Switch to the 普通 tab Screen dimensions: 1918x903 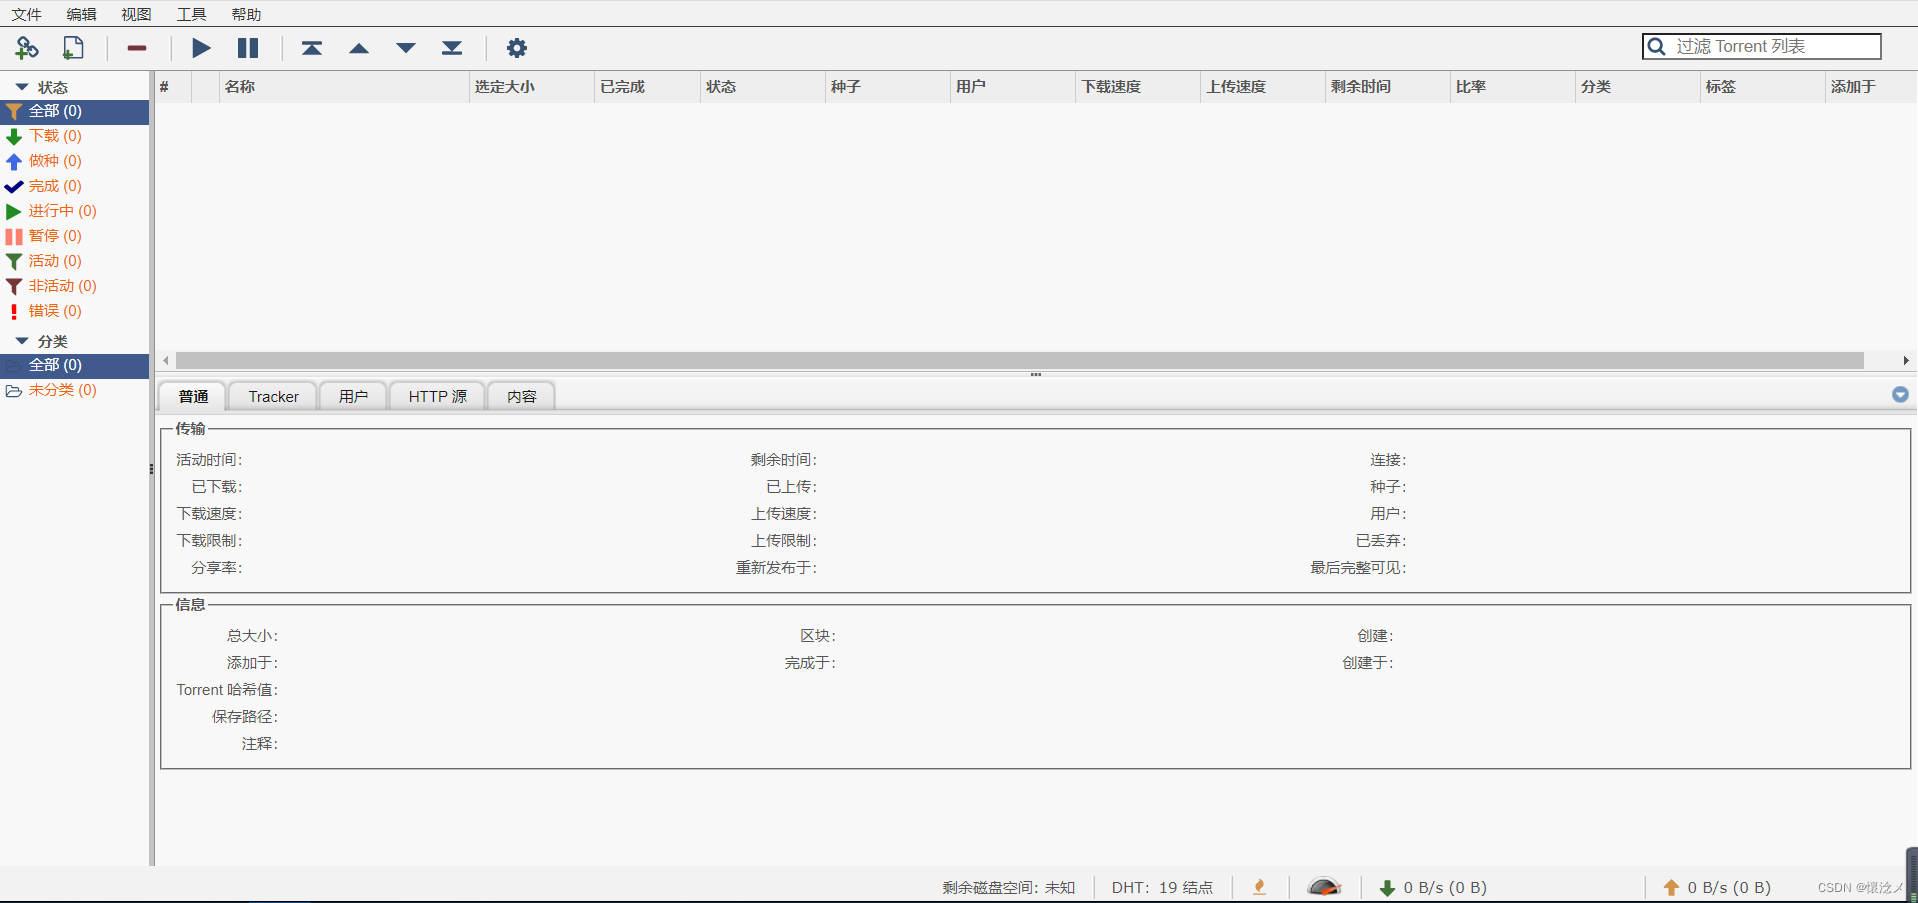[193, 396]
